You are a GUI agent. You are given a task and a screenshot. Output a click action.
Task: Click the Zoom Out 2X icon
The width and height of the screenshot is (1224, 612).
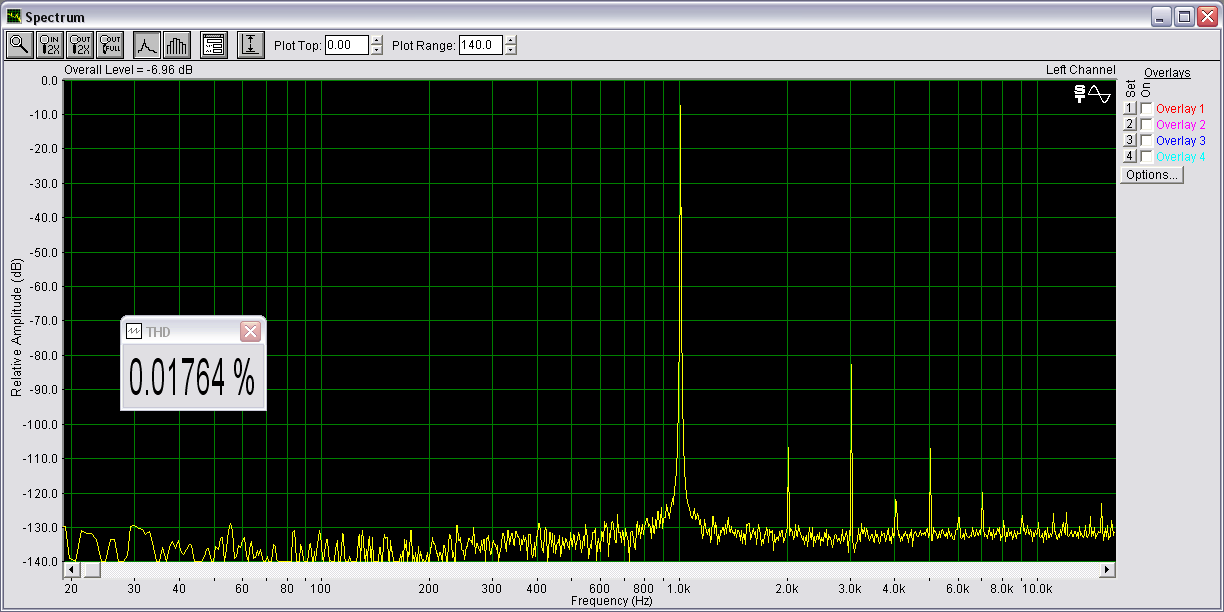80,45
